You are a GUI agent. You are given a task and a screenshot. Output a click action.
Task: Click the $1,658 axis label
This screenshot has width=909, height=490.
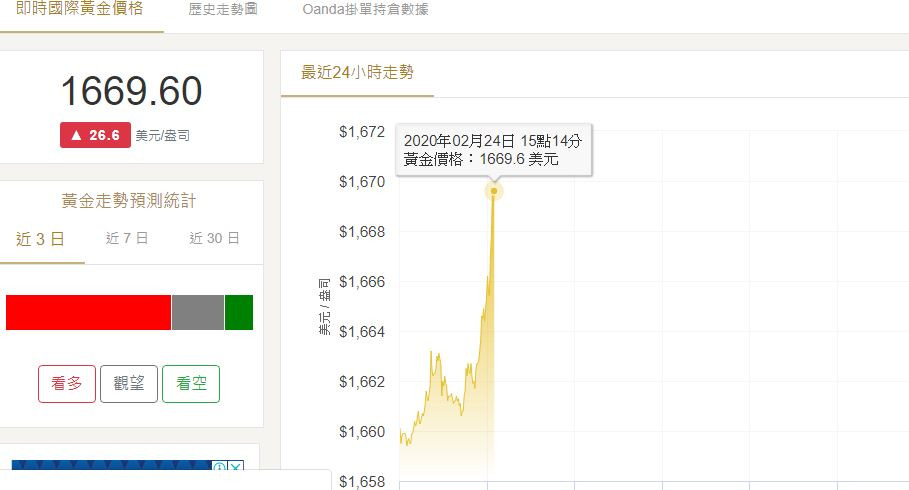(x=362, y=481)
